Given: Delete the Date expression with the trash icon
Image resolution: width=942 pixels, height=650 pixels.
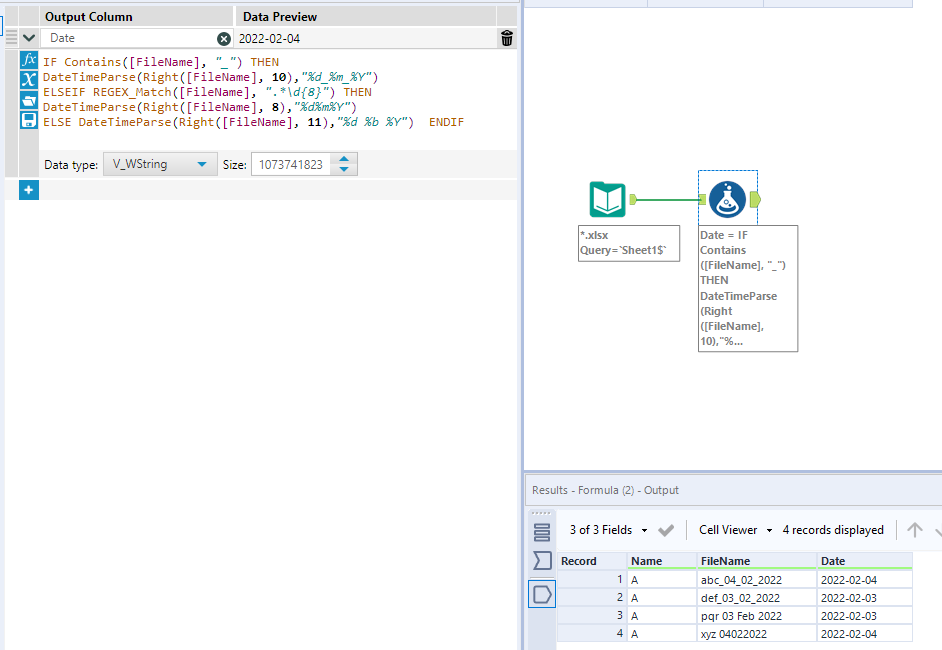Looking at the screenshot, I should 506,37.
